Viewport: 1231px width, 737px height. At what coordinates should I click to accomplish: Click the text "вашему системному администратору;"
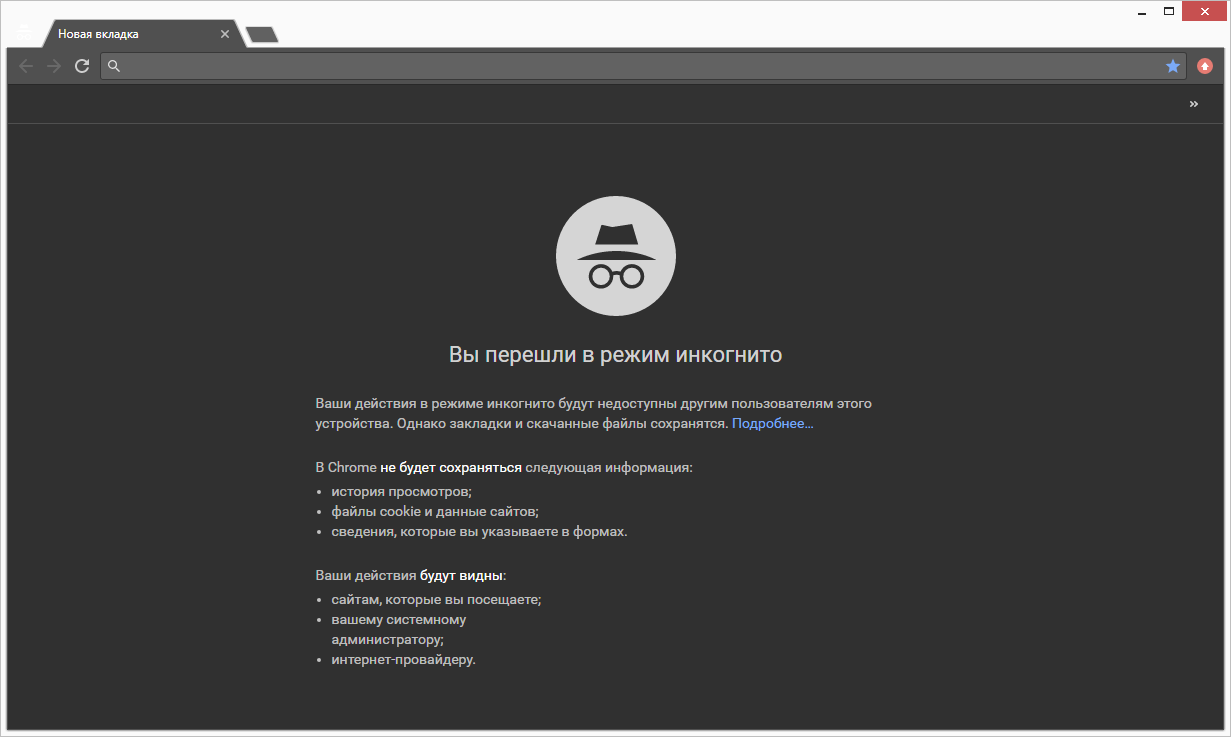coord(398,630)
